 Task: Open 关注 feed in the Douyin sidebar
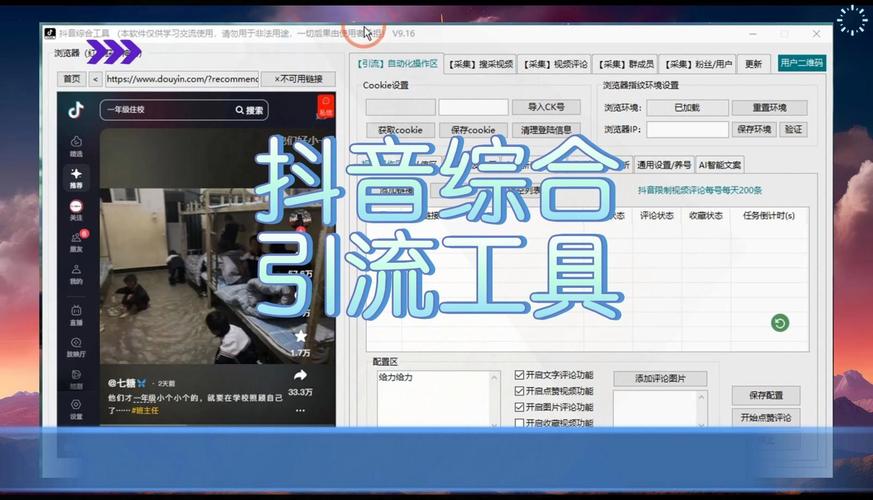tap(76, 210)
